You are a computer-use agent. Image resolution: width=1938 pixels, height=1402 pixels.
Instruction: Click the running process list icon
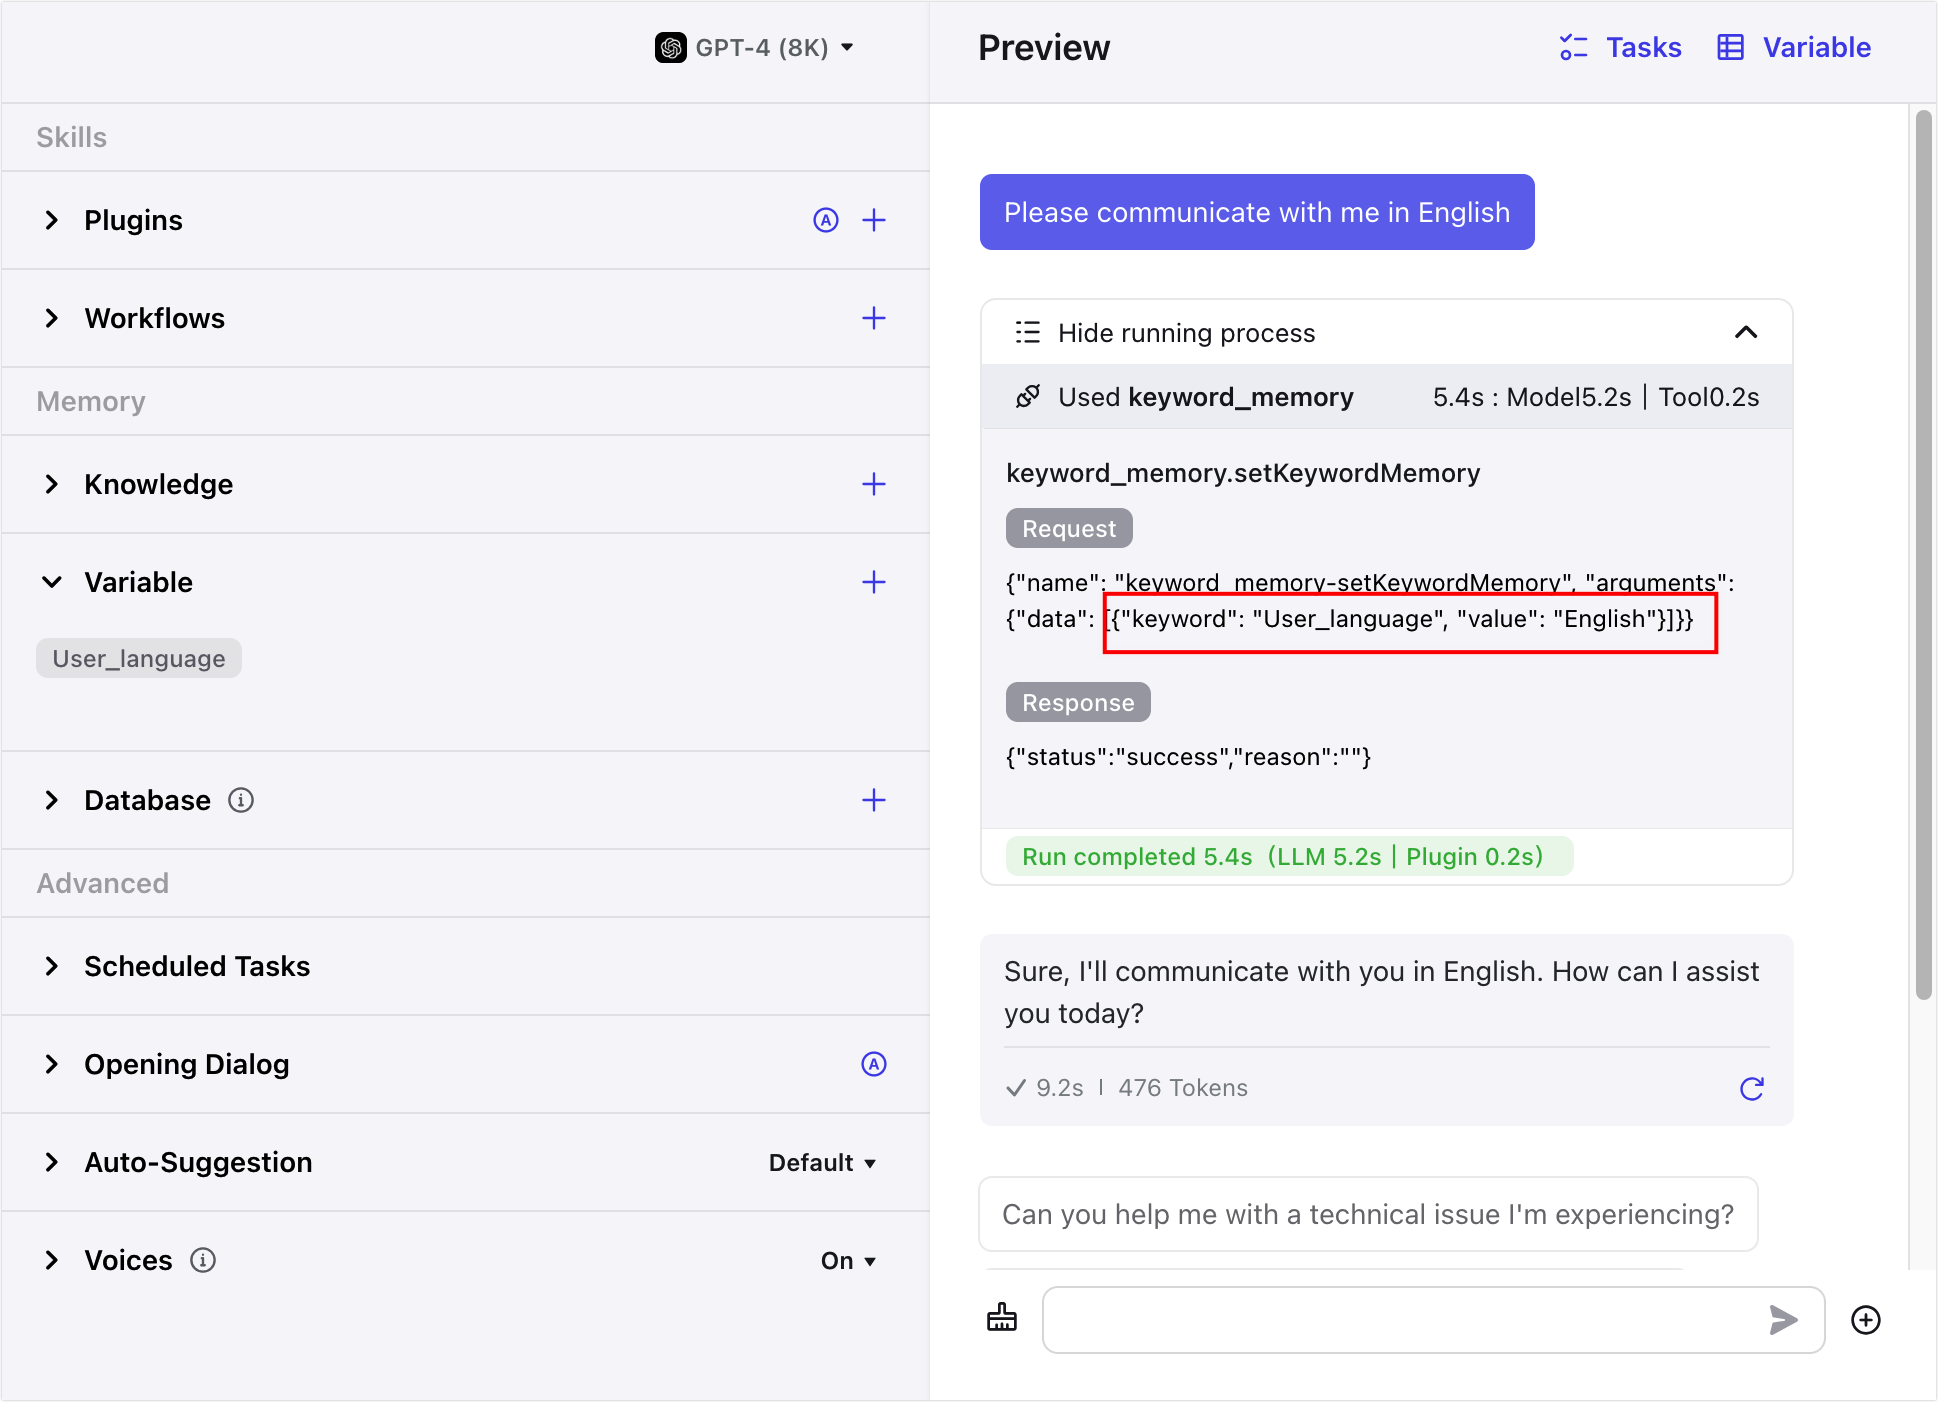click(x=1028, y=332)
